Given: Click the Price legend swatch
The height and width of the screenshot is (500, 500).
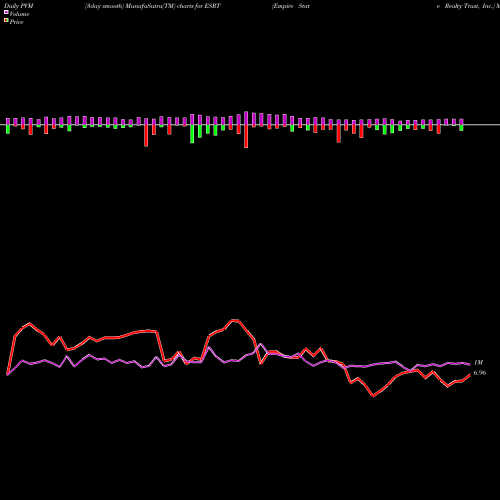Looking at the screenshot, I should coord(6,21).
